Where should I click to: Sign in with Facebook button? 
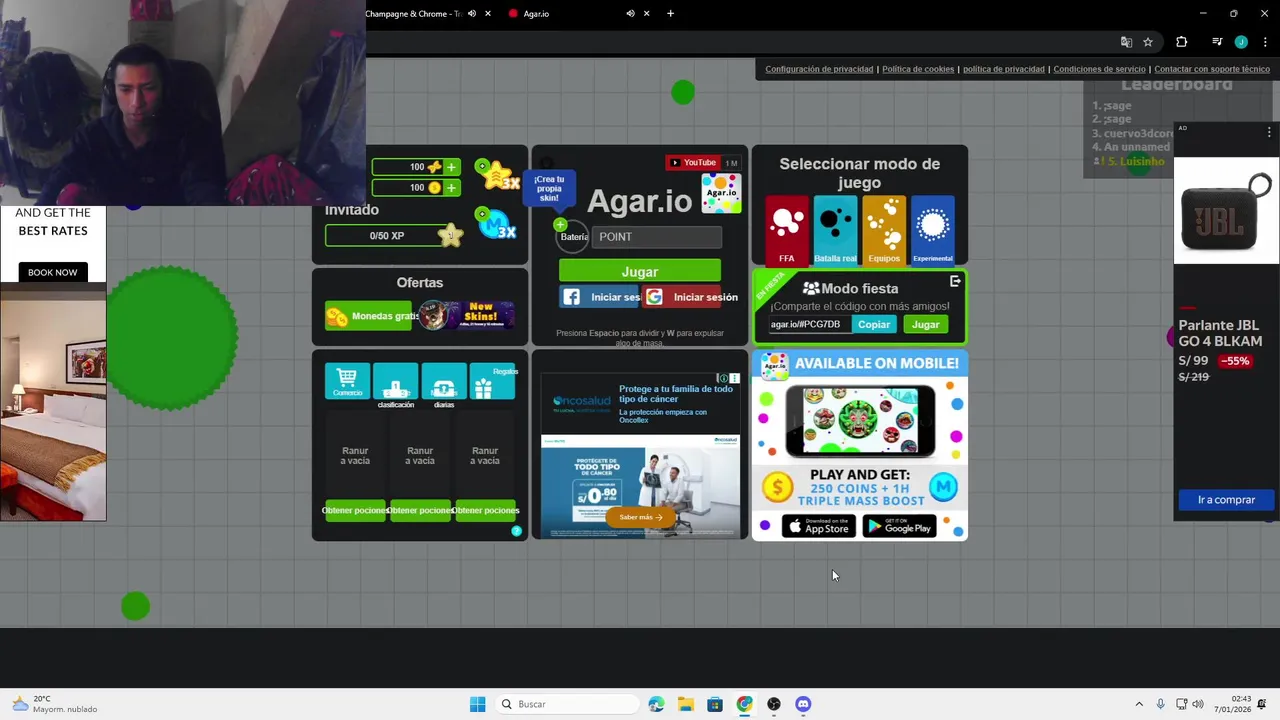[x=599, y=297]
